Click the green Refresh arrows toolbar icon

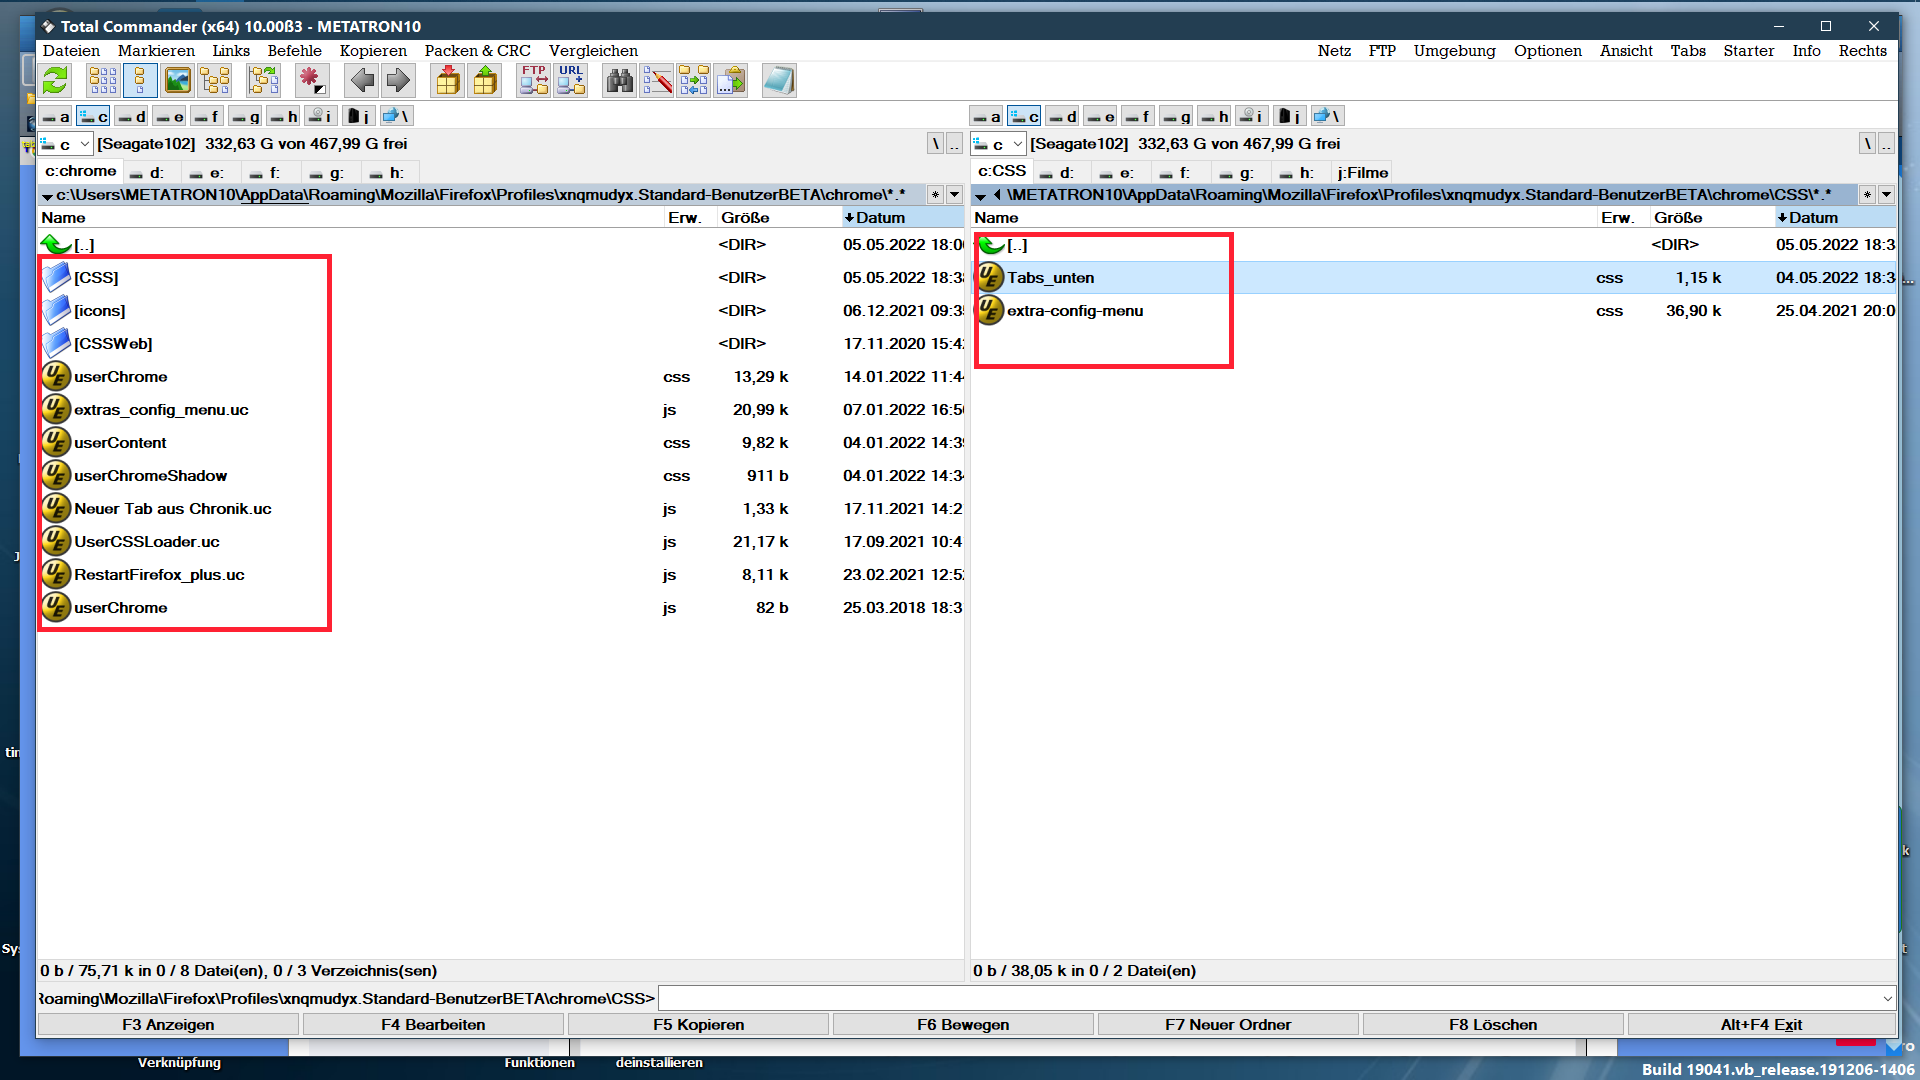click(x=56, y=81)
